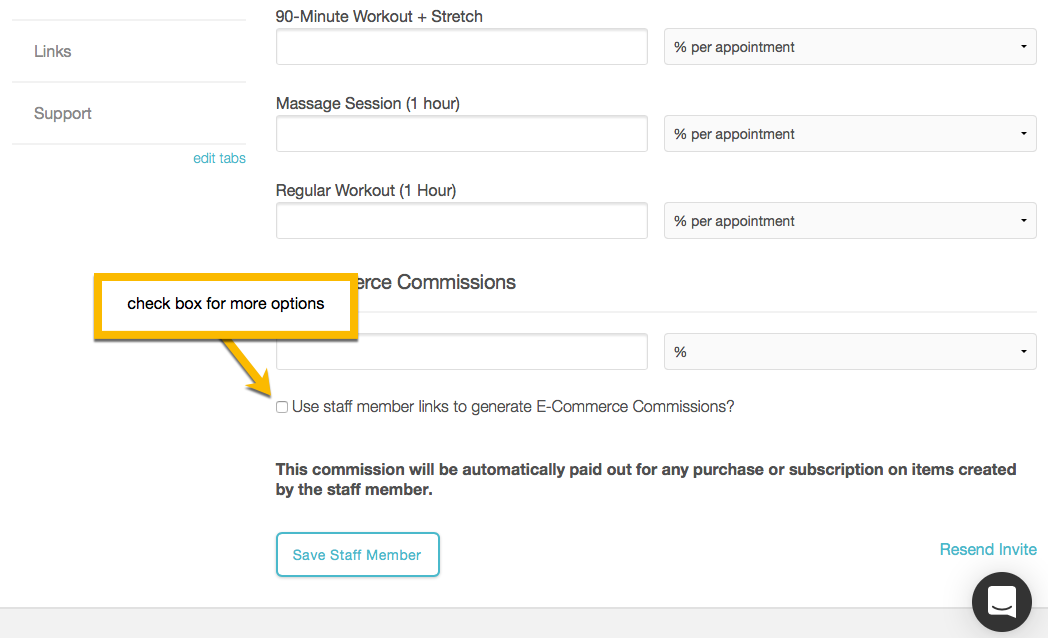Focus the 90-Minute Workout + Stretch commission field
The image size is (1048, 638).
point(461,47)
